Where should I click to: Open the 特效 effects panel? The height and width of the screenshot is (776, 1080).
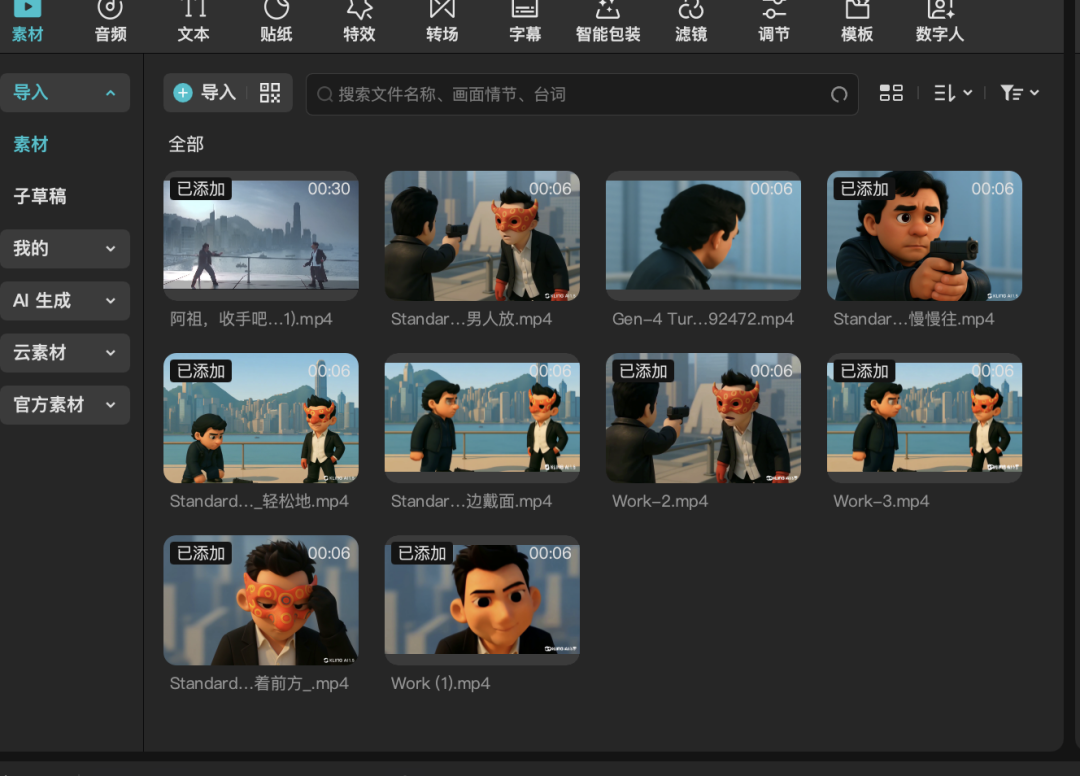(x=359, y=22)
